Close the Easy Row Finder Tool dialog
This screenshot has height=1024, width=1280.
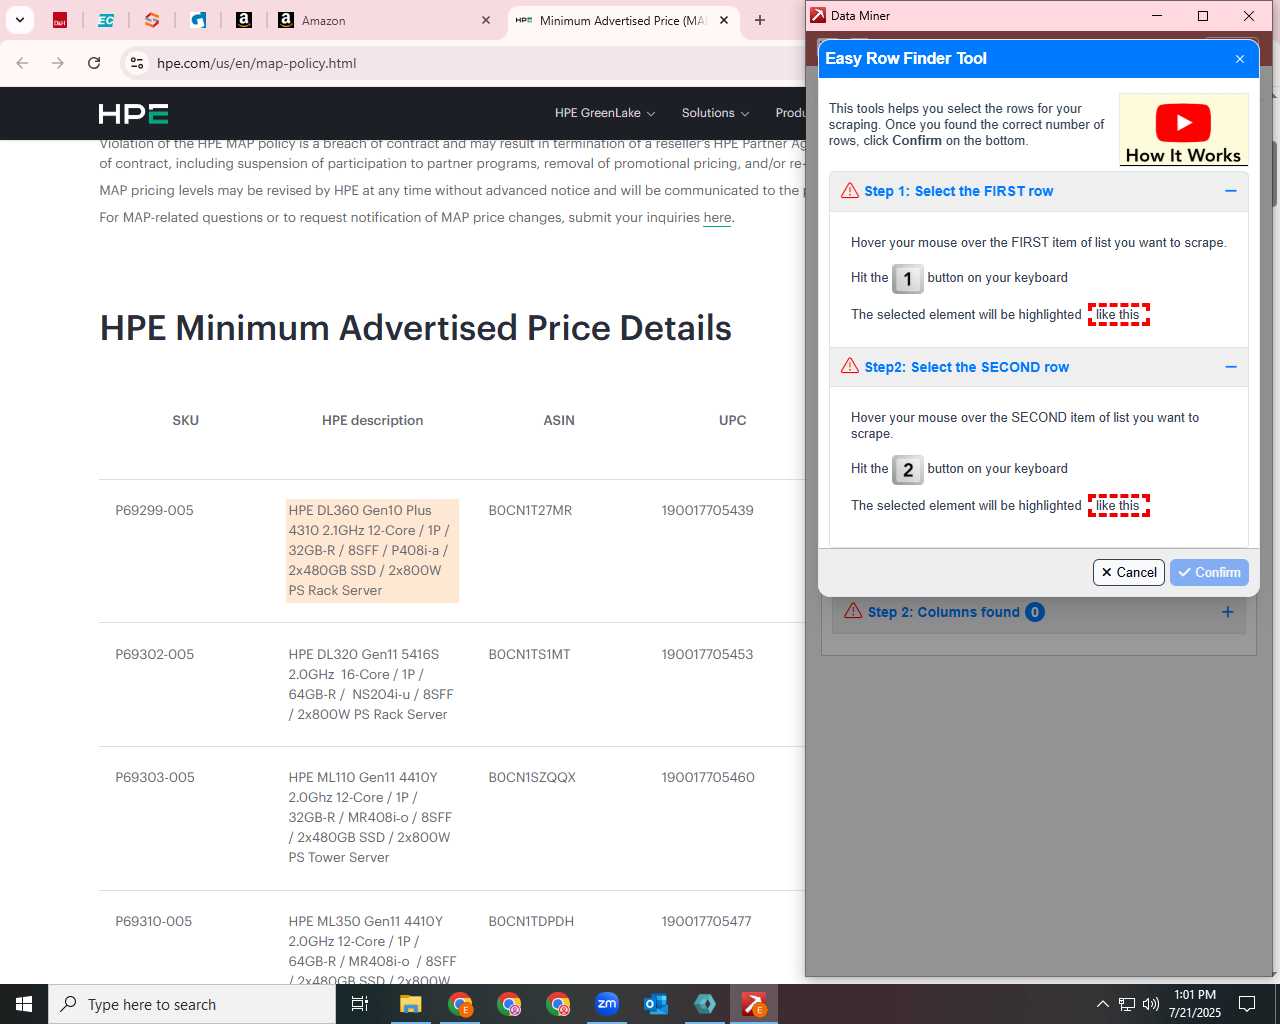(1240, 59)
